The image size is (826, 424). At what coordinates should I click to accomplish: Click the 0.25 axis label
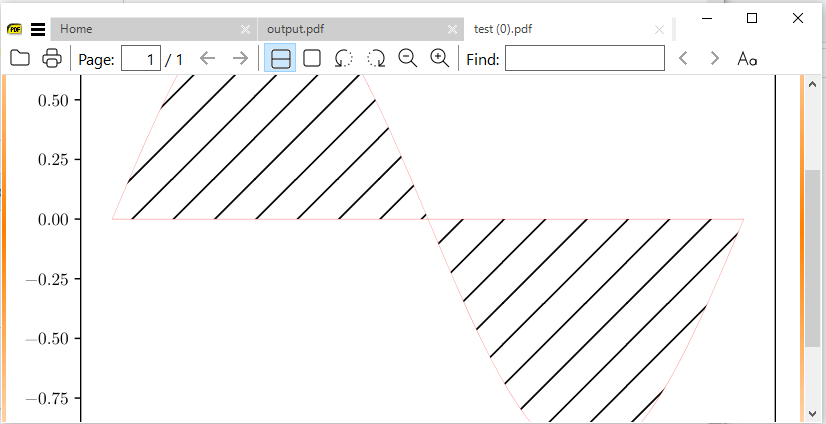[54, 159]
